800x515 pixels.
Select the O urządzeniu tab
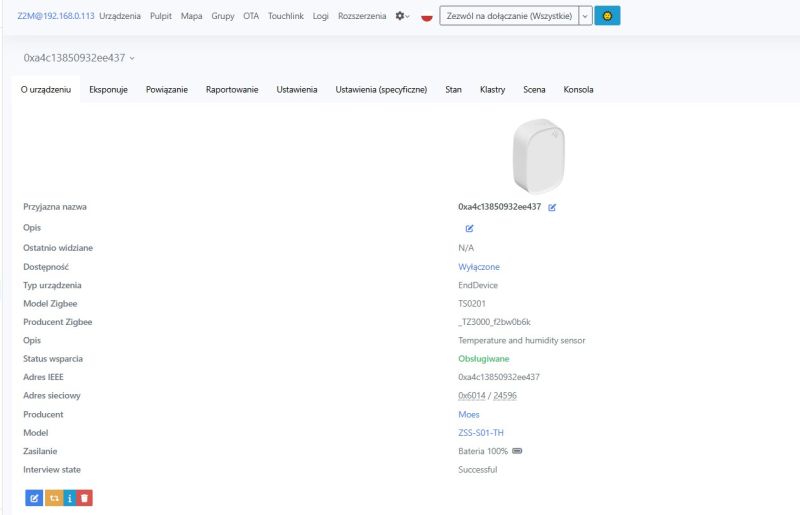click(46, 89)
